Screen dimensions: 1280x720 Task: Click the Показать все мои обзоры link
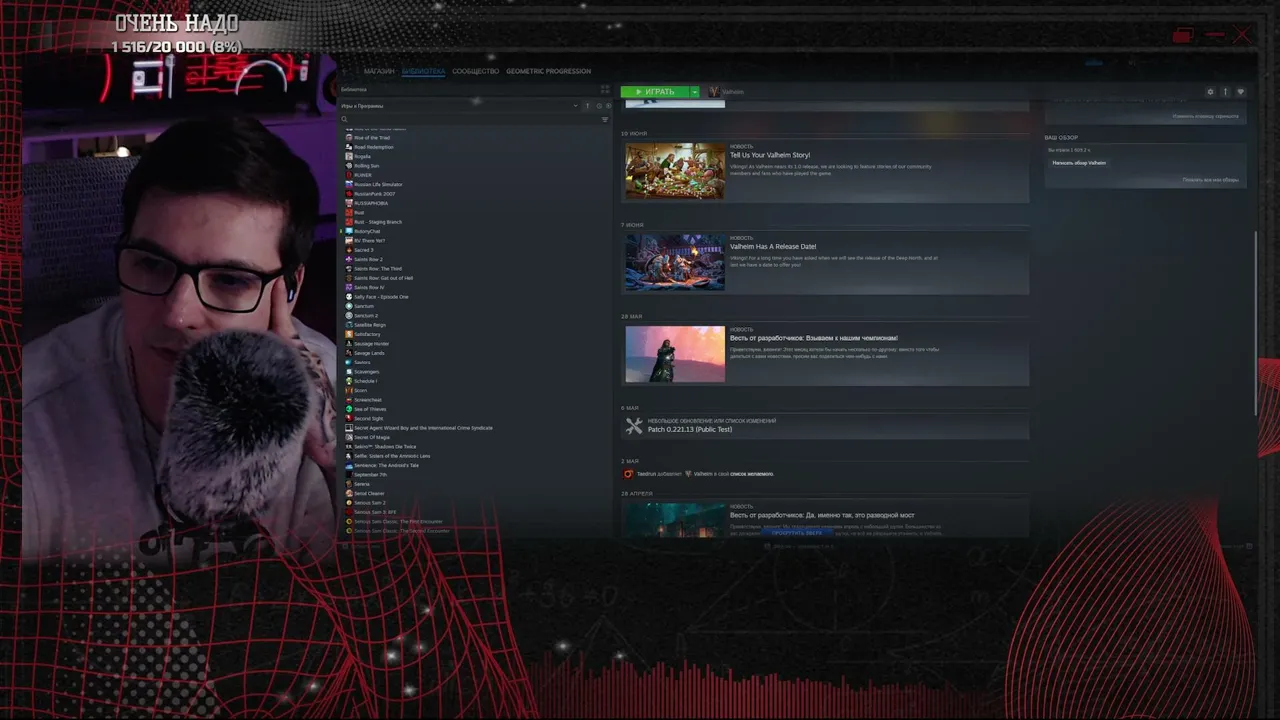[x=1210, y=180]
